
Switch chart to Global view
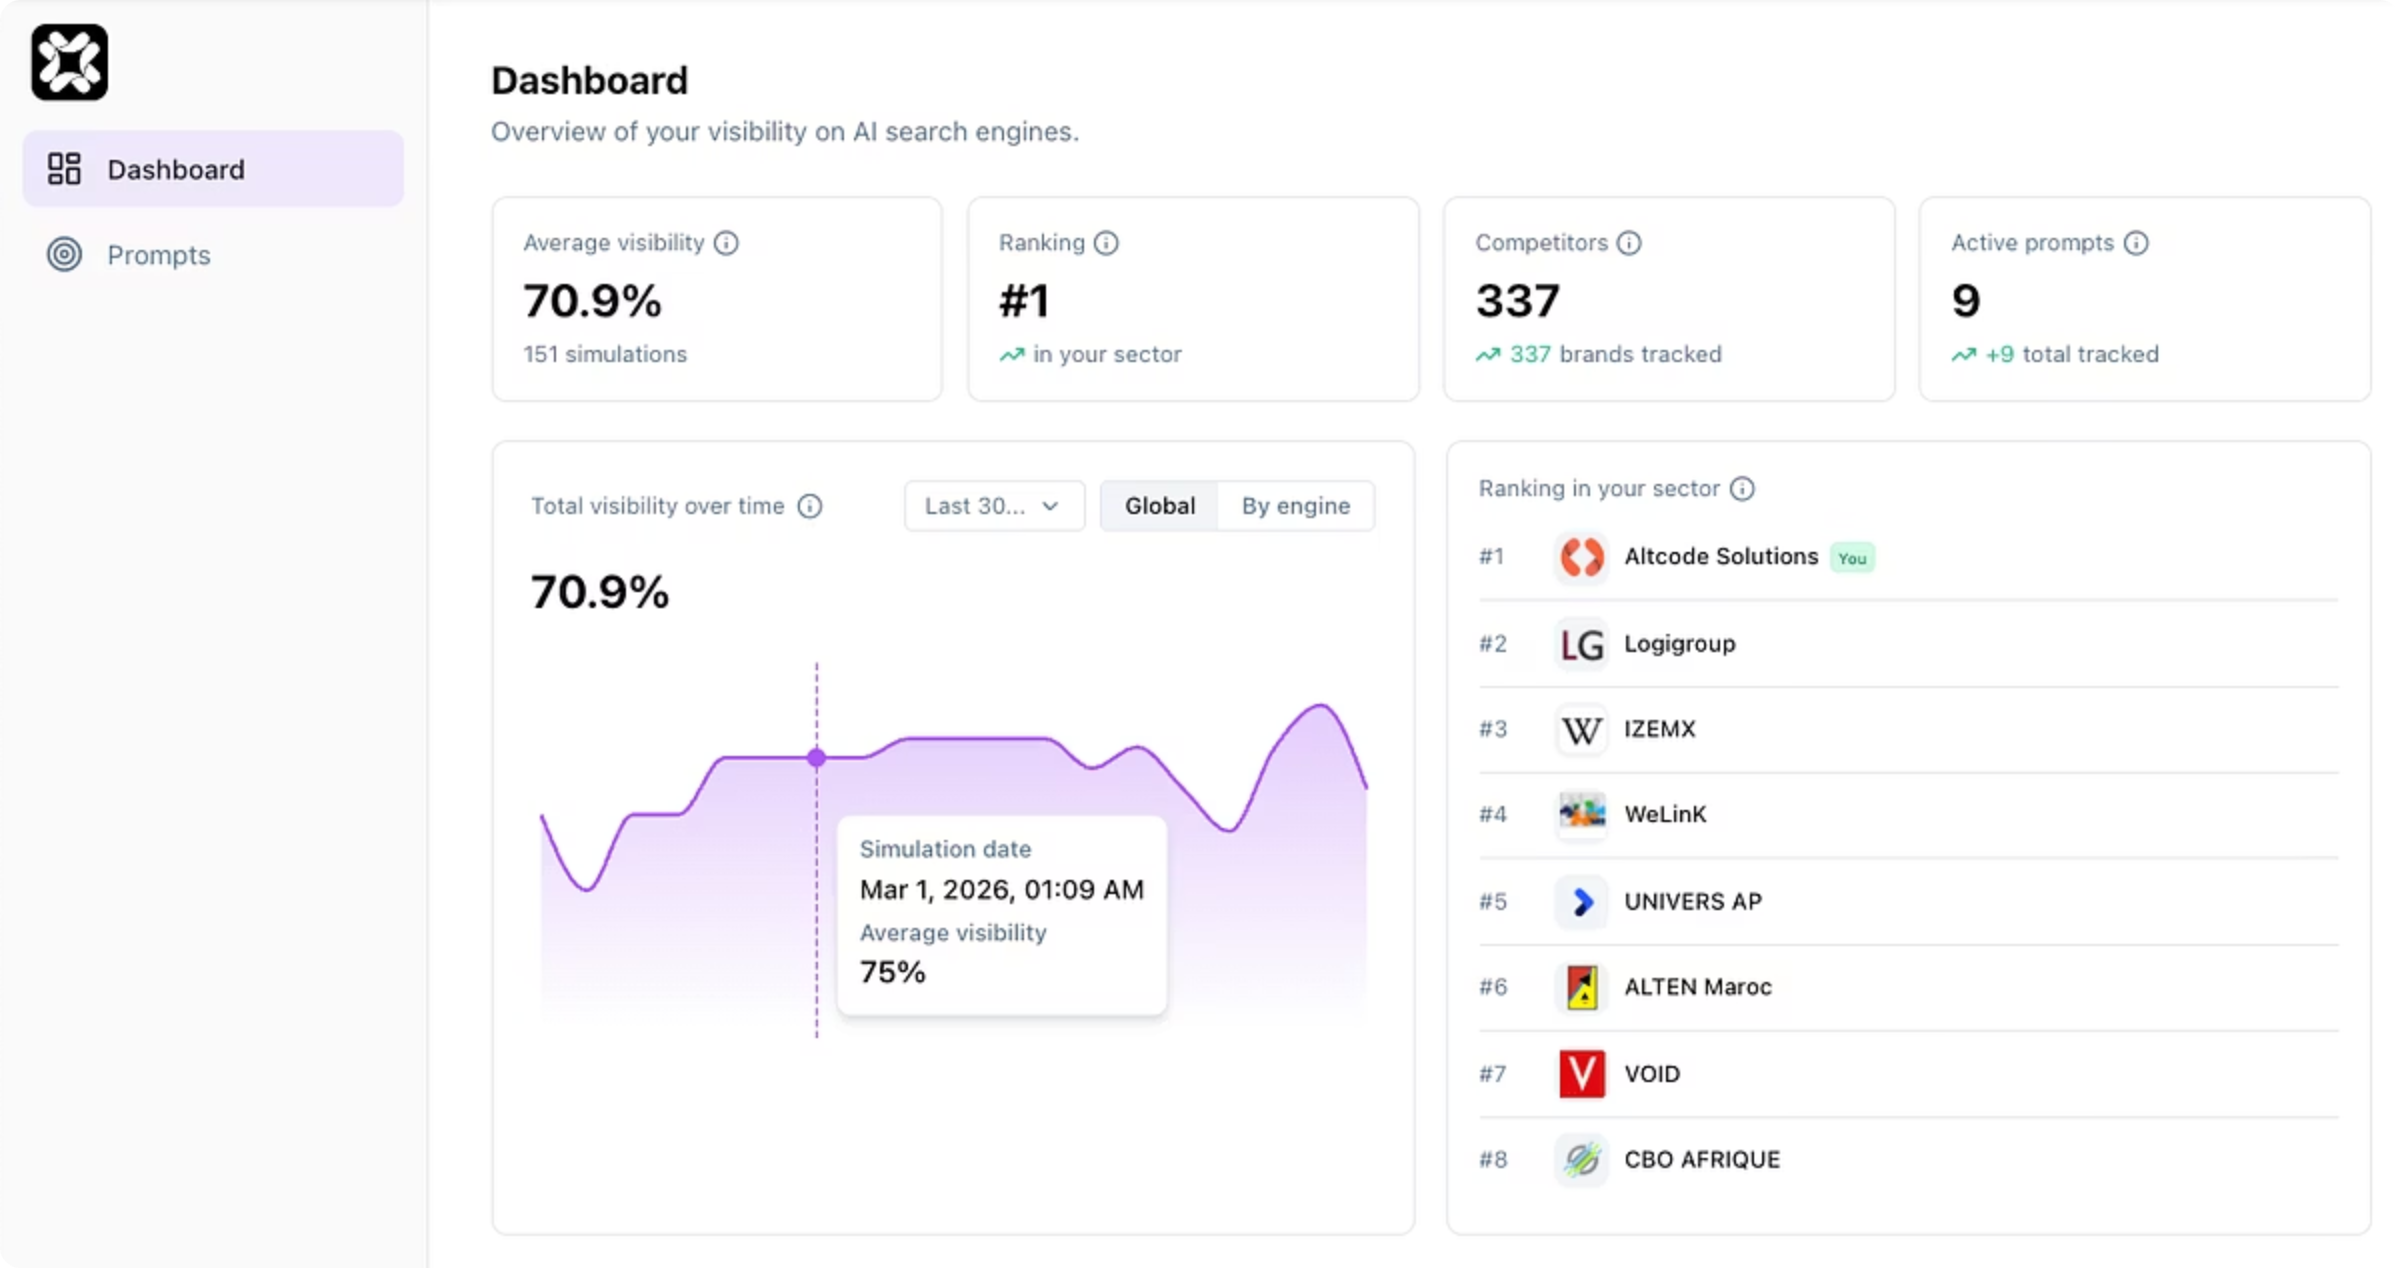[x=1160, y=506]
